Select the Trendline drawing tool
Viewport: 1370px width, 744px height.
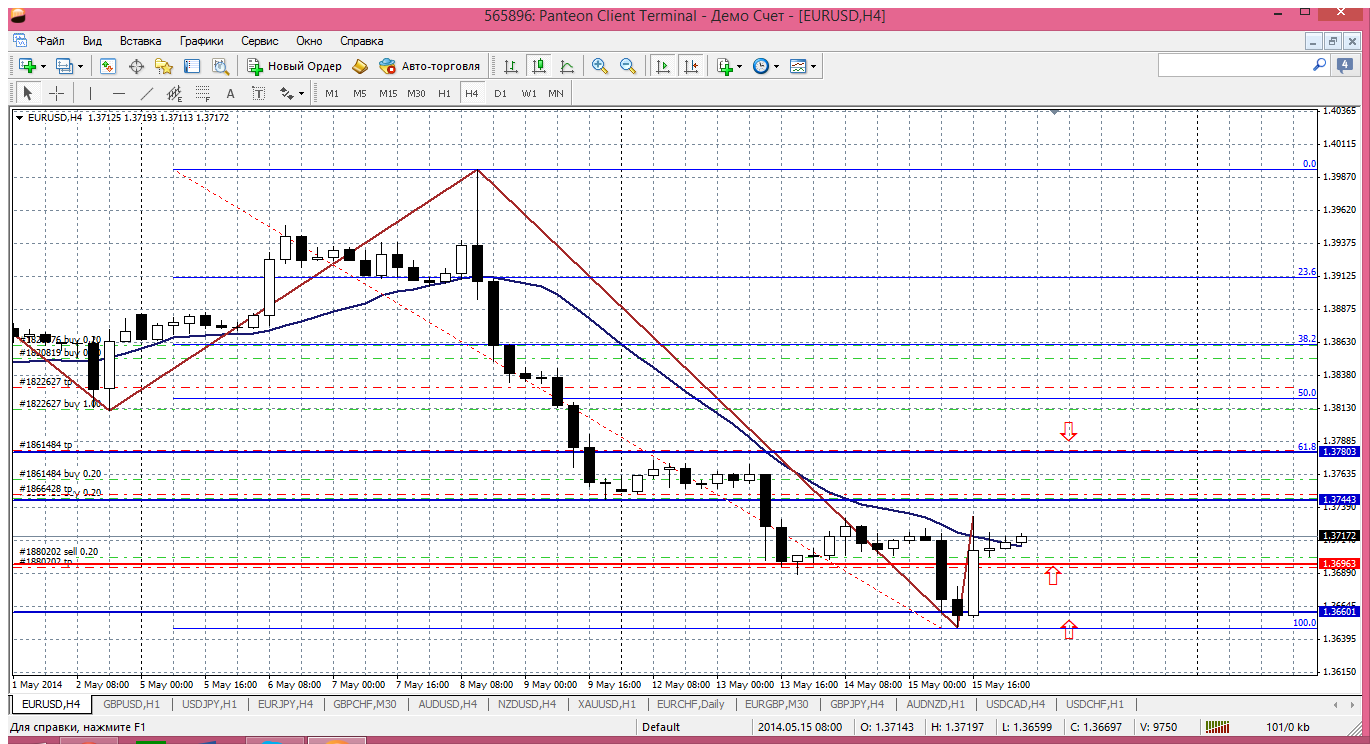point(147,93)
